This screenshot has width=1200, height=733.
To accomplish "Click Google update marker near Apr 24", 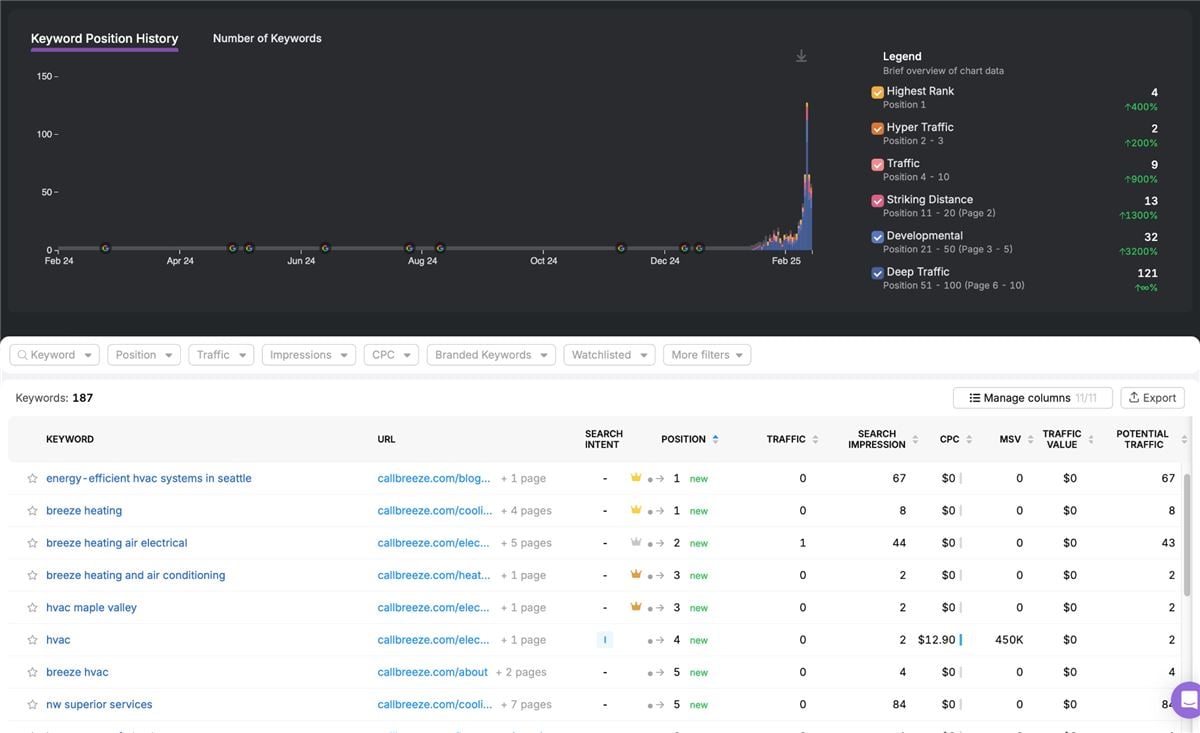I will (232, 248).
